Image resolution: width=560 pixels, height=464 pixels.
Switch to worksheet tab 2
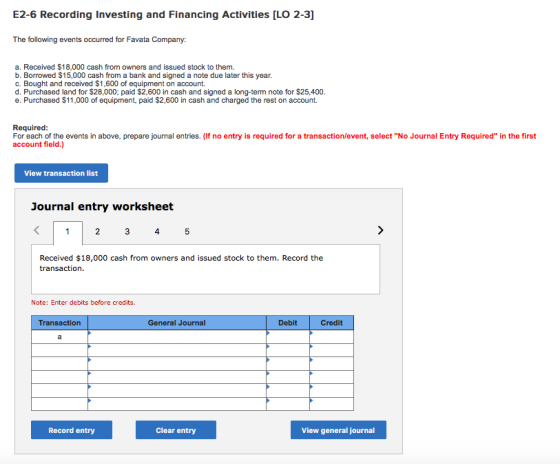97,232
